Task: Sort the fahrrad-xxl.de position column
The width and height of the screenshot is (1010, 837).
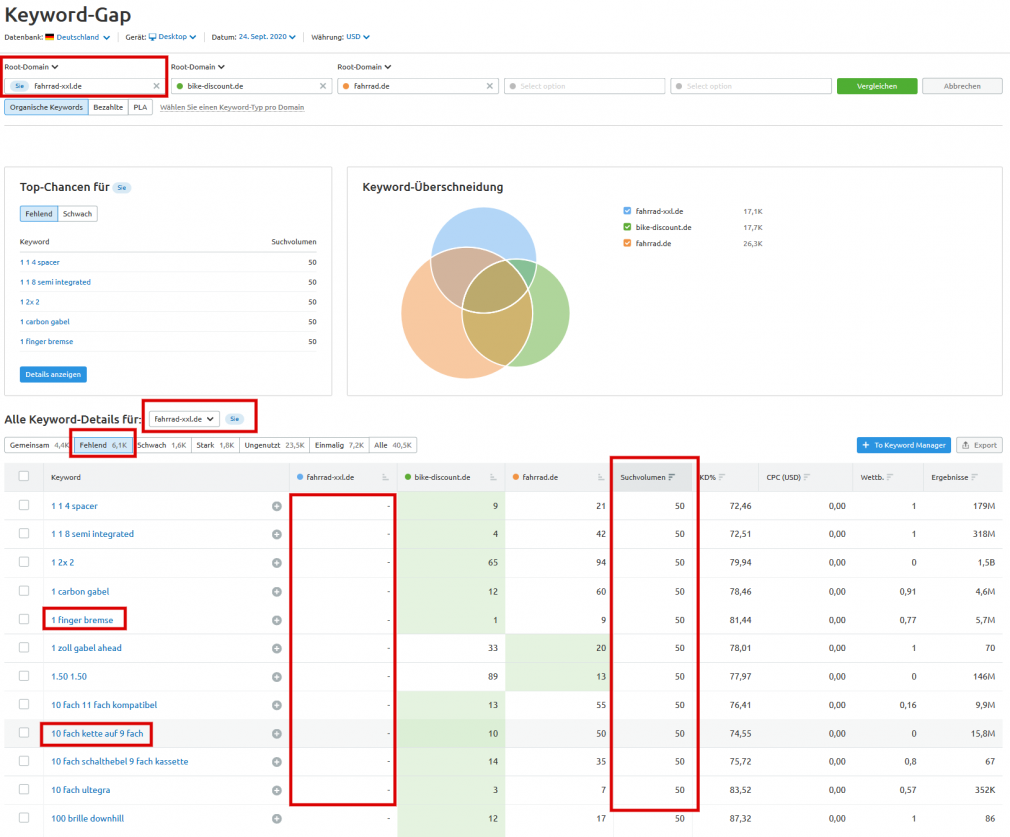Action: click(x=385, y=477)
